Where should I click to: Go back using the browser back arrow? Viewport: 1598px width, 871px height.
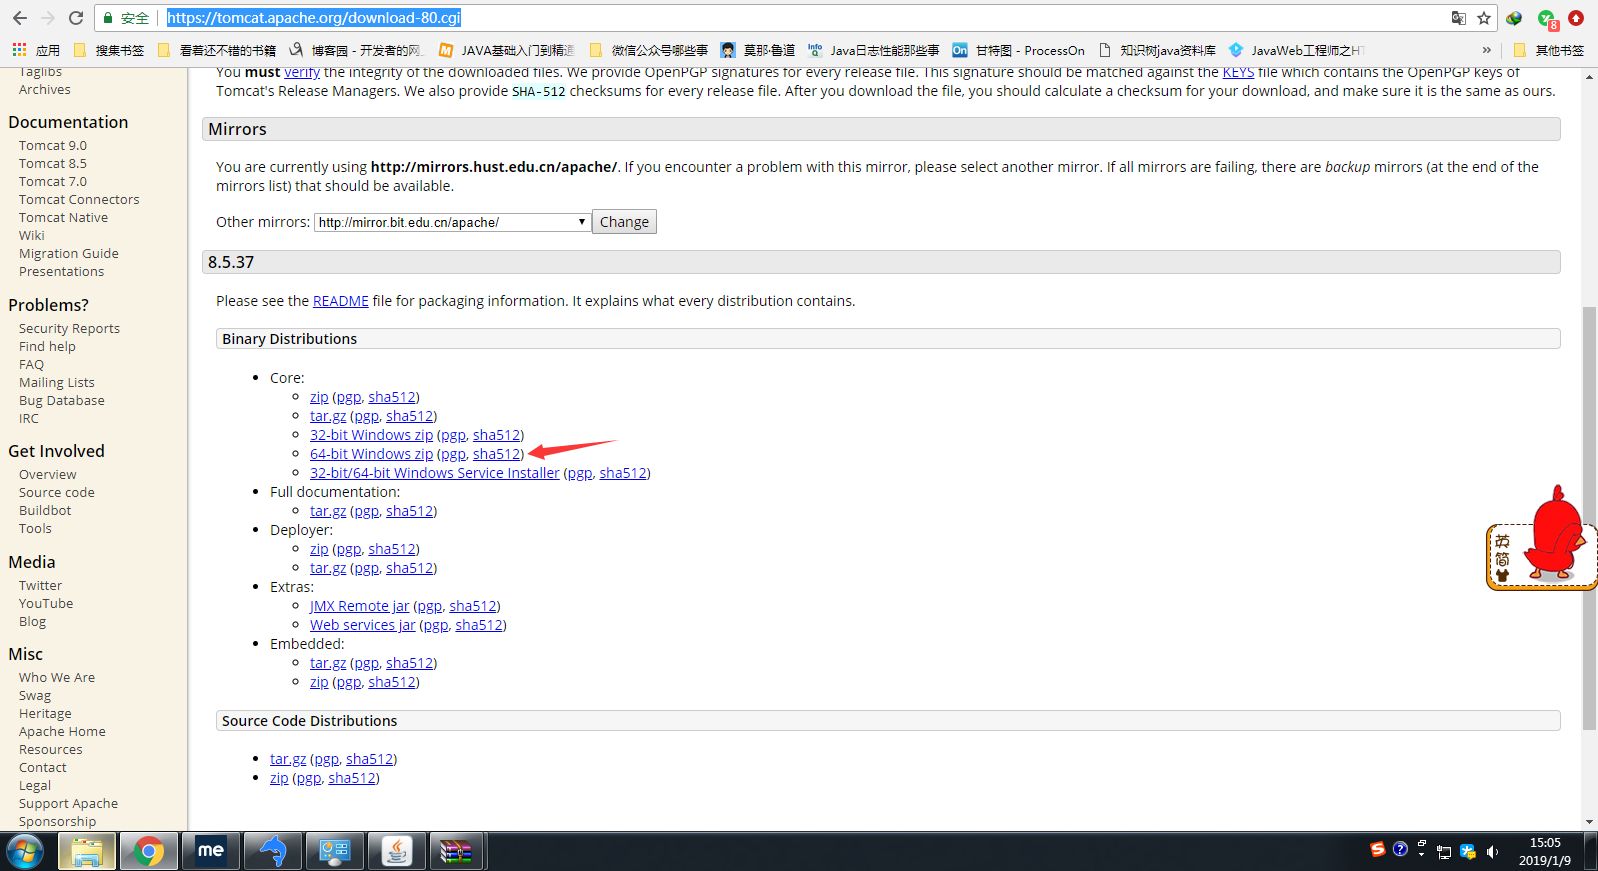pos(19,18)
